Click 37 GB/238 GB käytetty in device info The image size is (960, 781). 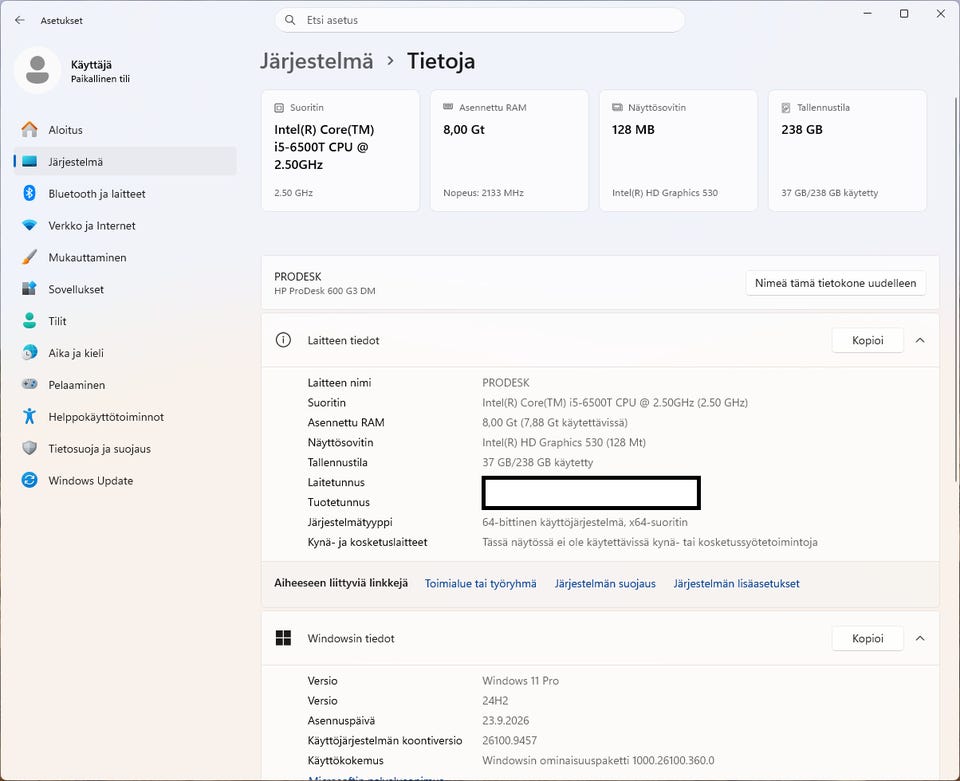tap(538, 462)
